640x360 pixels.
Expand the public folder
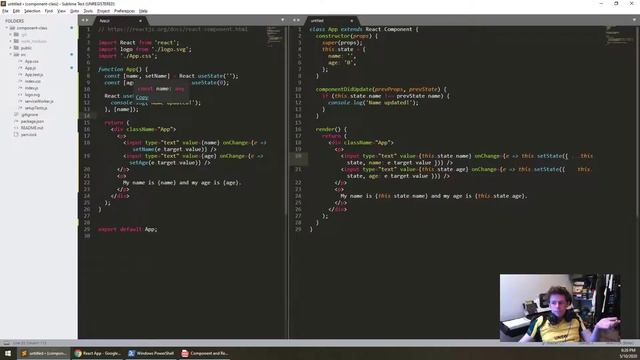11,48
